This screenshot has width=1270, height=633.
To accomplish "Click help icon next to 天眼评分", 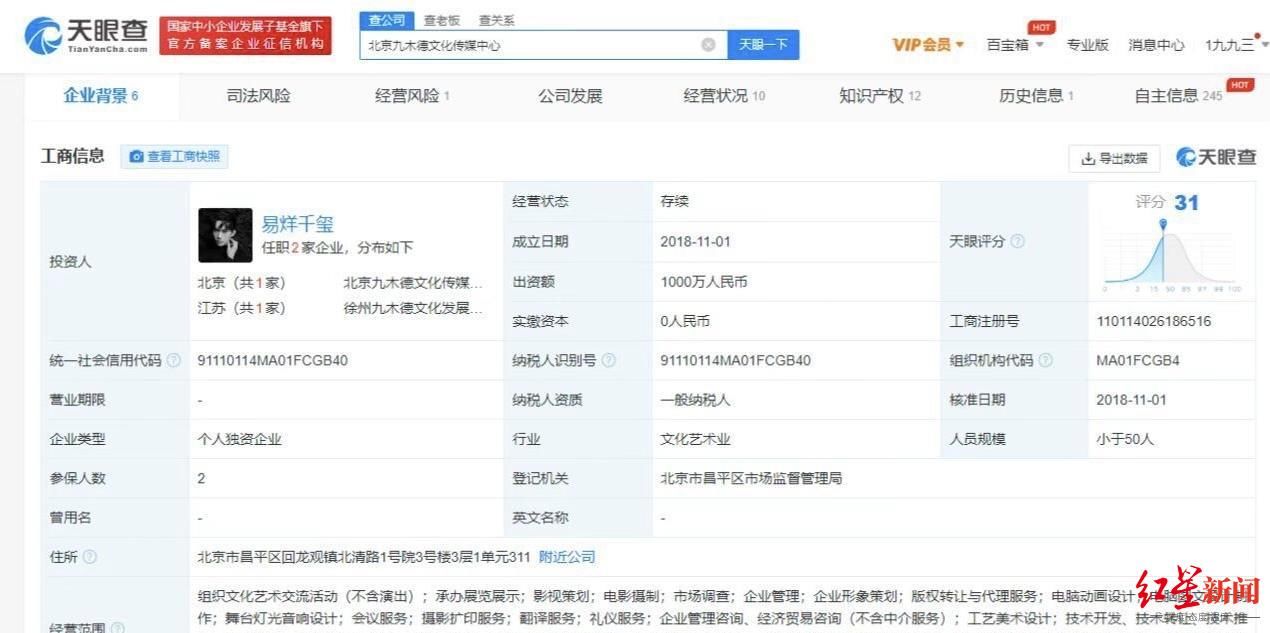I will [1017, 242].
